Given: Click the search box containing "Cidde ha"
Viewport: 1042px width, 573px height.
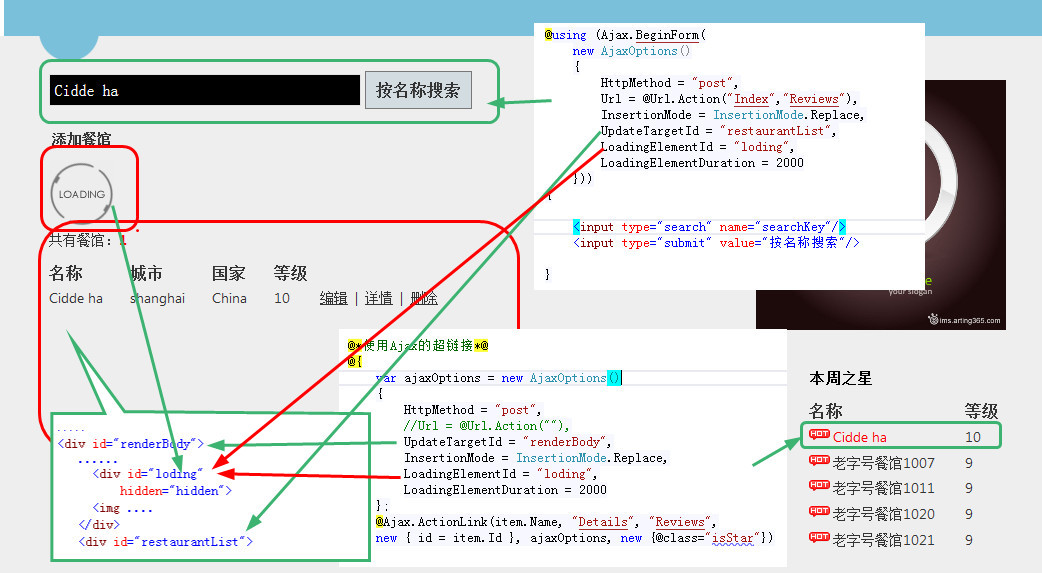Looking at the screenshot, I should (204, 90).
